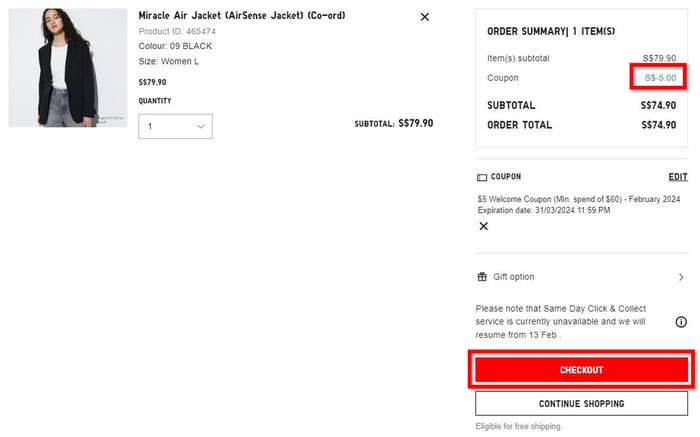The image size is (700, 437).
Task: Click the Order Summary heading
Action: (x=548, y=31)
